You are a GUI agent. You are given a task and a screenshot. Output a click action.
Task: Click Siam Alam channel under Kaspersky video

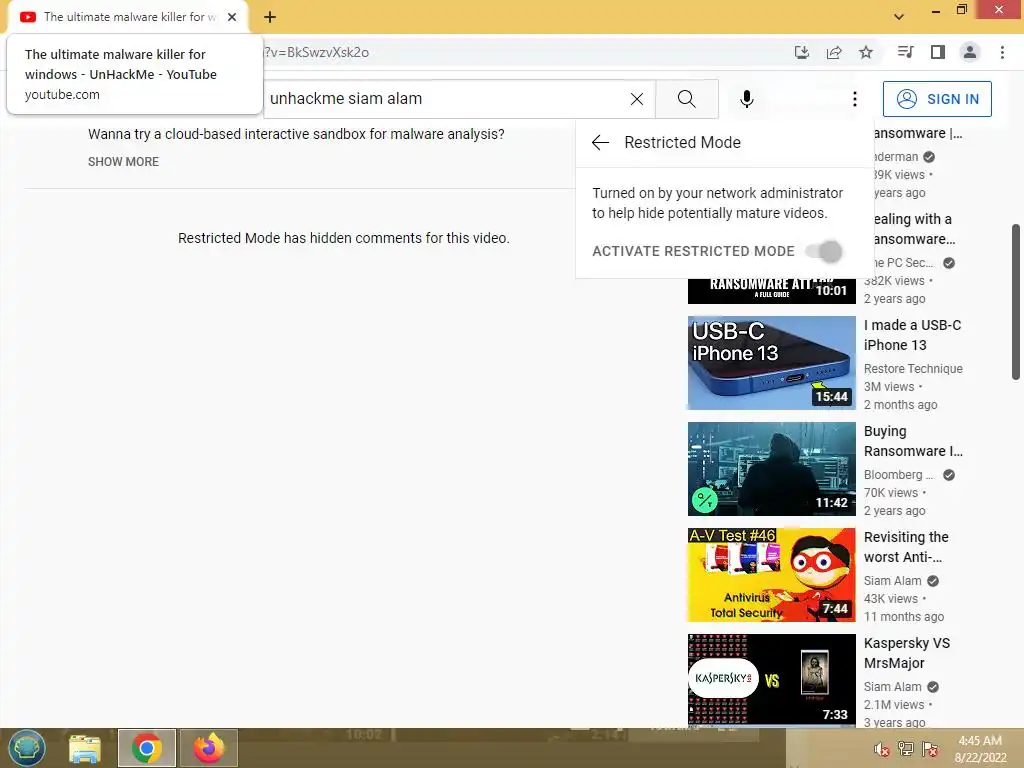[x=893, y=686]
